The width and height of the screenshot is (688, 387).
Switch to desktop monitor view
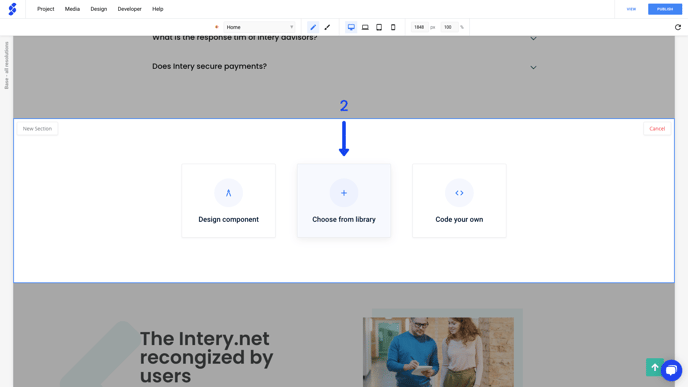coord(351,27)
